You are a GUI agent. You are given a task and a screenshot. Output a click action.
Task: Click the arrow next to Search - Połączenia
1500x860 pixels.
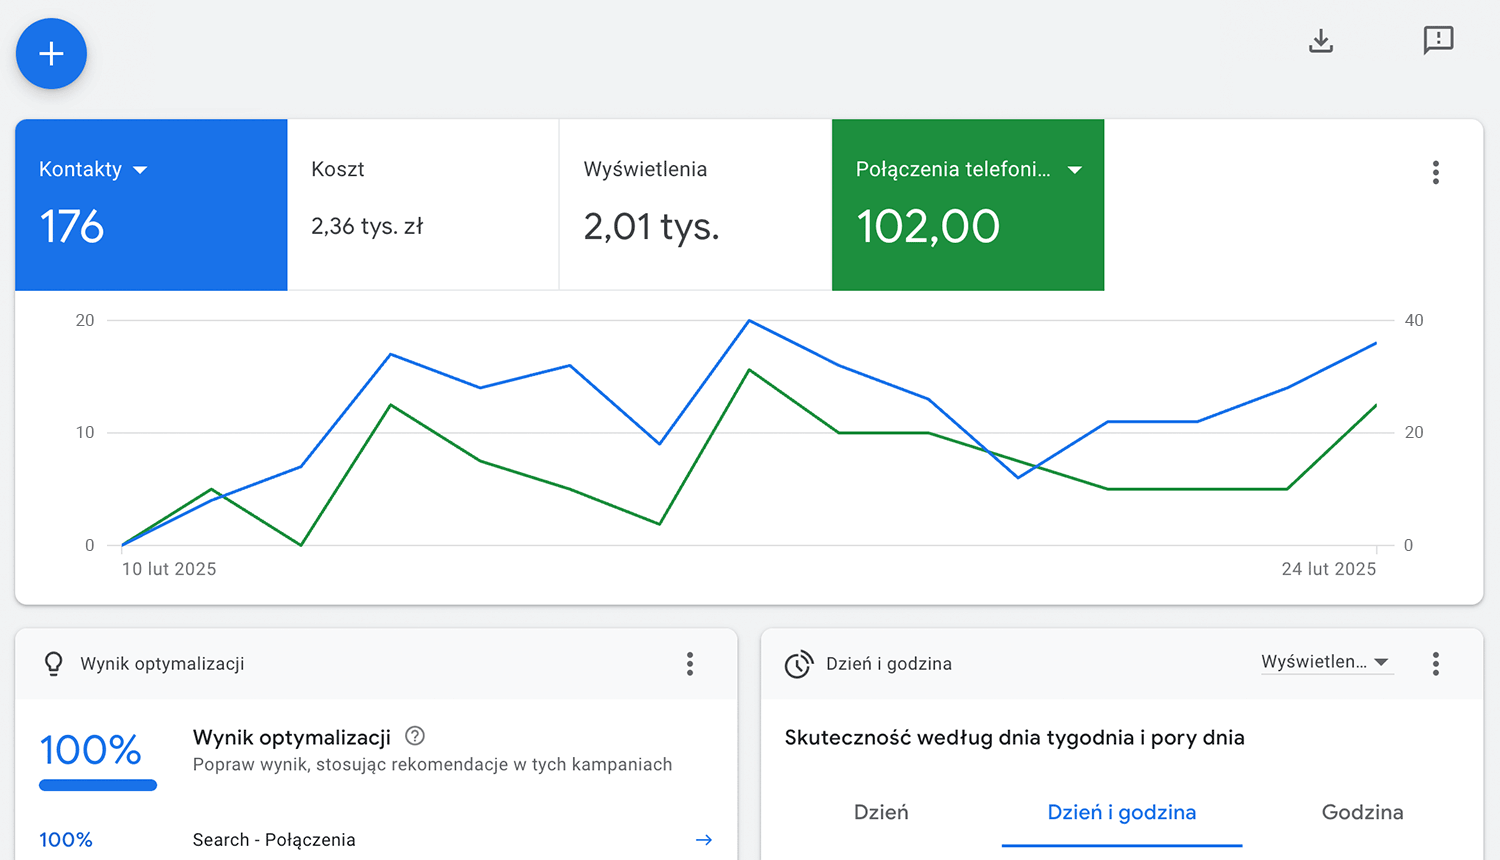704,840
